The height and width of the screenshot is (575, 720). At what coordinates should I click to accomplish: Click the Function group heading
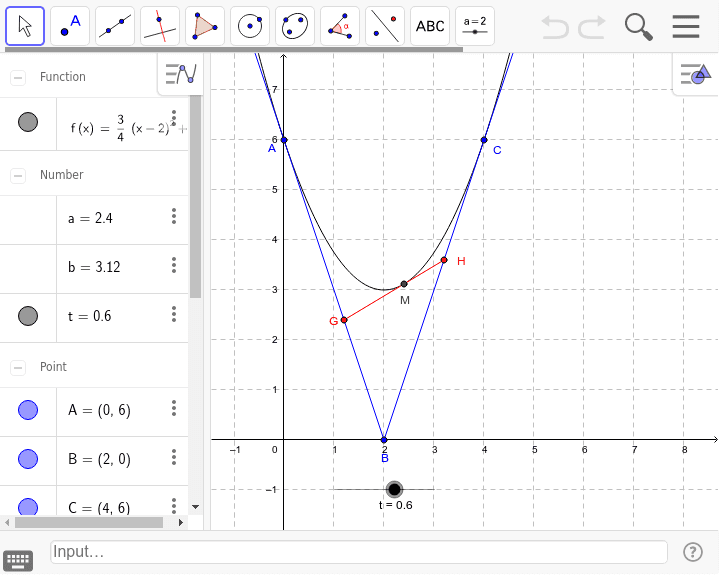[x=62, y=77]
